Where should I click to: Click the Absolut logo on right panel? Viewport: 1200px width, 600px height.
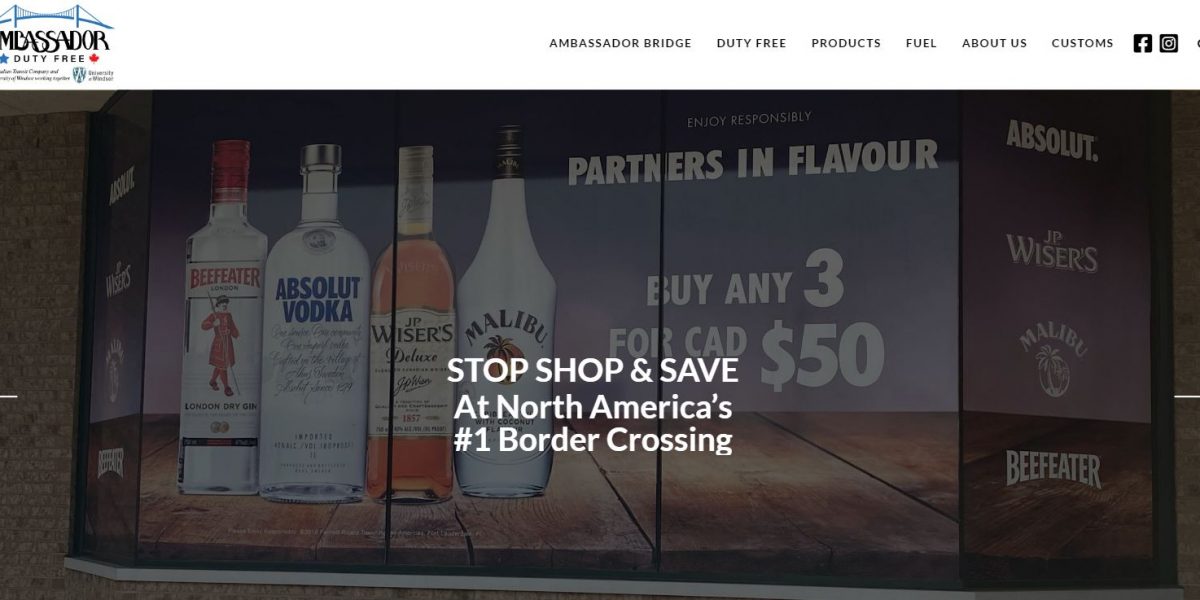(1052, 140)
